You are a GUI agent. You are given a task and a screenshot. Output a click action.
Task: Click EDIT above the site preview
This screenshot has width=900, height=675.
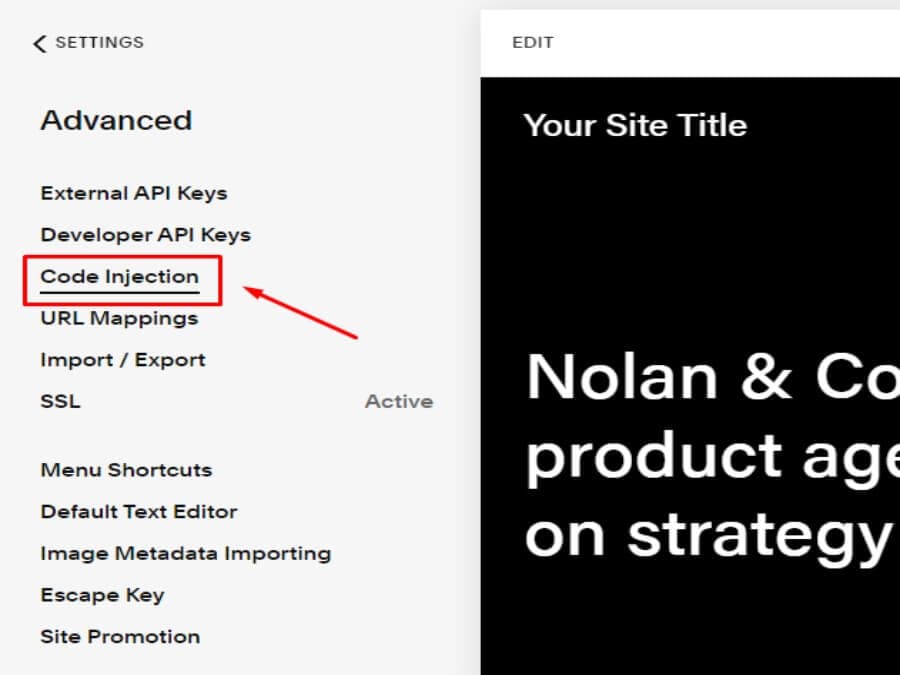click(x=532, y=43)
